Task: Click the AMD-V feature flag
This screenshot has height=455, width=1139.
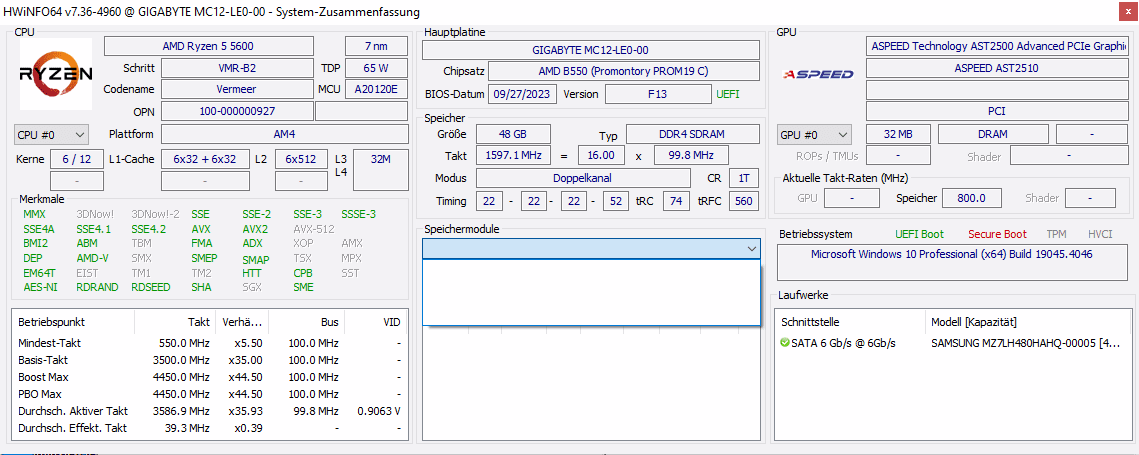Action: pyautogui.click(x=92, y=258)
